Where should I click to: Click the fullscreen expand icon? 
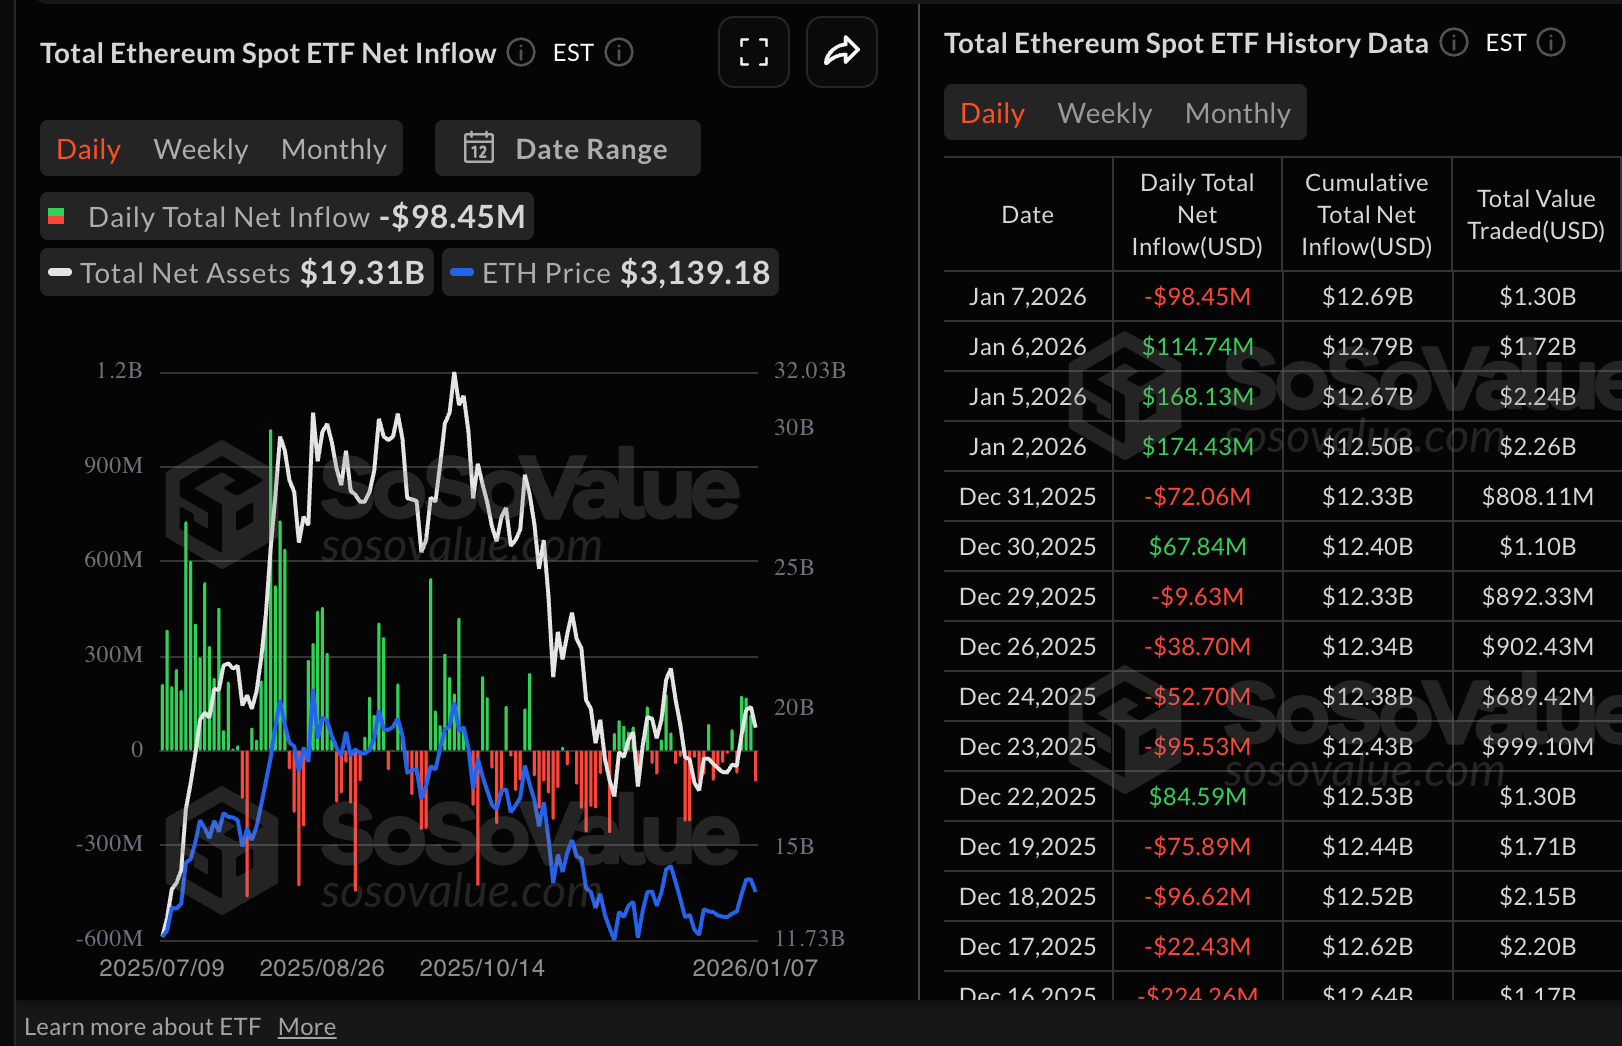click(x=754, y=52)
